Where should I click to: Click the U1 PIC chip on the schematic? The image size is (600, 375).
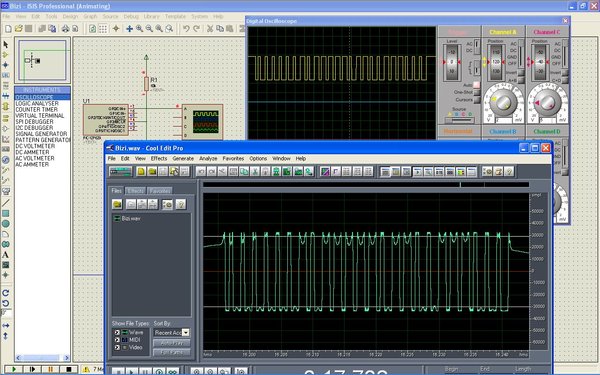pyautogui.click(x=106, y=119)
